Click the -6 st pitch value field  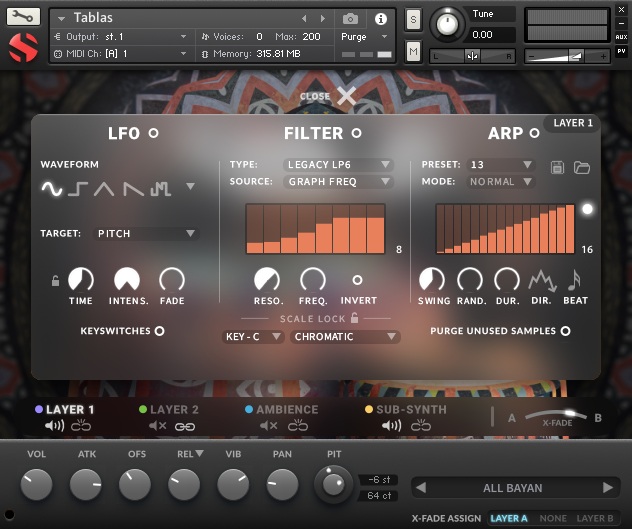click(x=378, y=479)
